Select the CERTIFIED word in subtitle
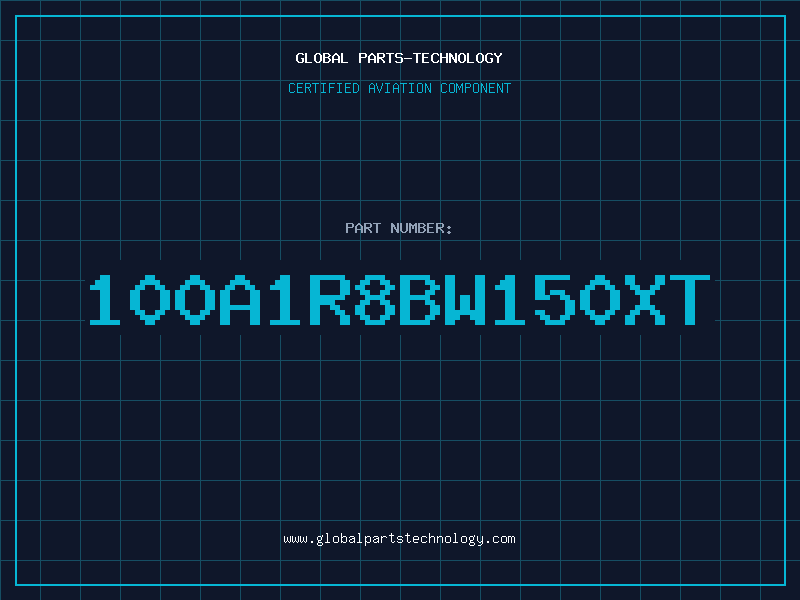This screenshot has height=600, width=800. (323, 88)
